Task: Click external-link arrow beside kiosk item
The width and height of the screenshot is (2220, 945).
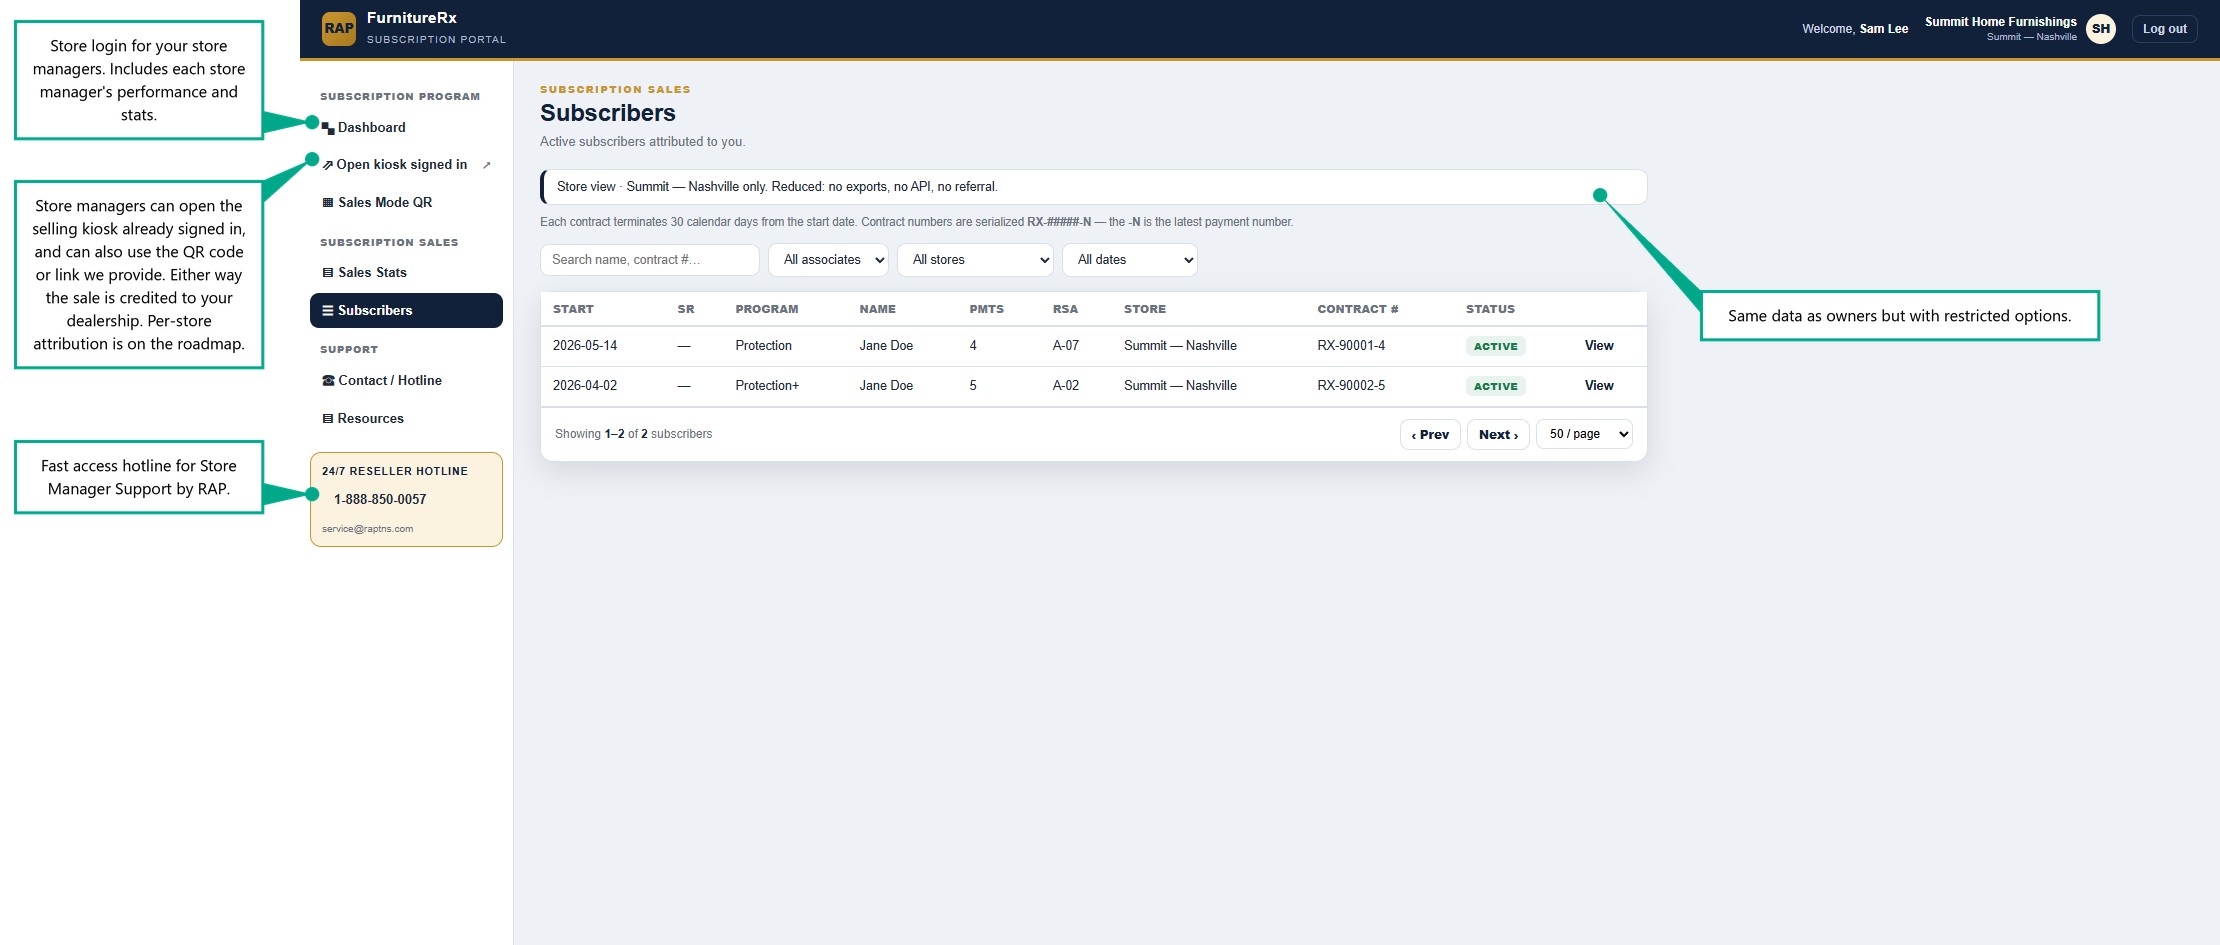Action: (487, 165)
